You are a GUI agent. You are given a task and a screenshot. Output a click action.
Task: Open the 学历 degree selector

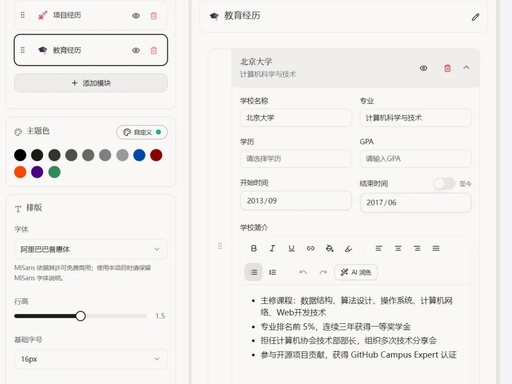(296, 159)
